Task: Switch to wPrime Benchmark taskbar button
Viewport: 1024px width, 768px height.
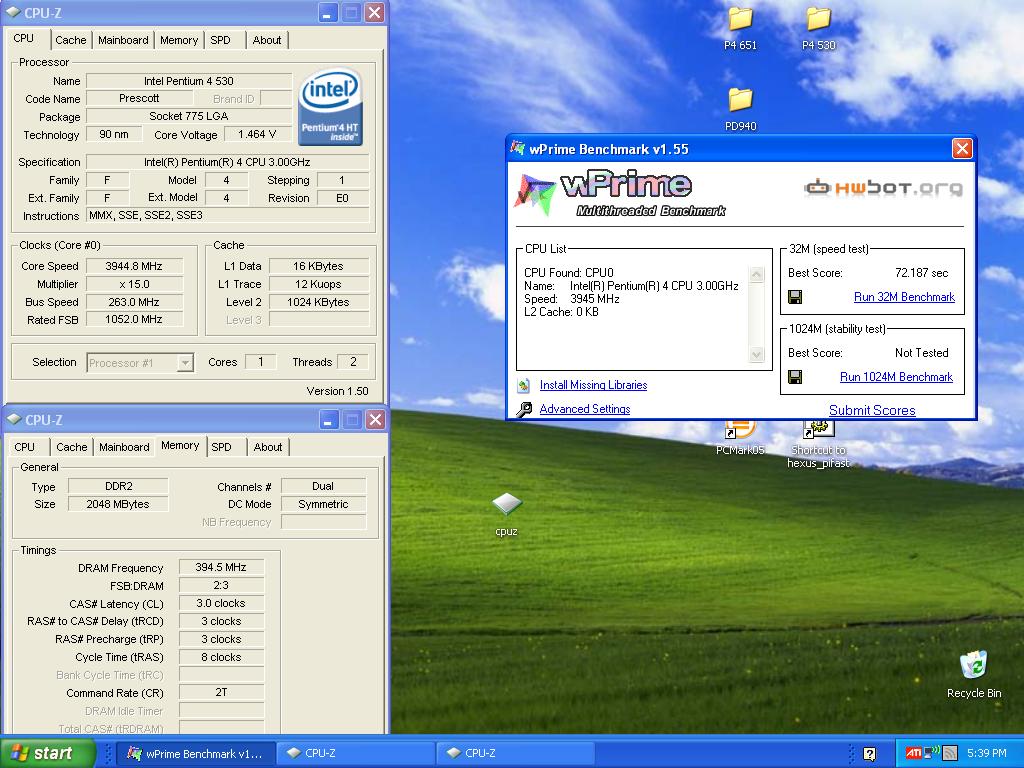Action: point(196,754)
